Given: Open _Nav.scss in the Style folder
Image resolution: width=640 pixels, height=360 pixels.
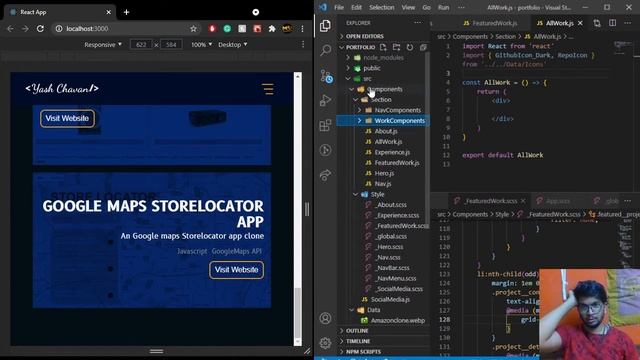Looking at the screenshot, I should tap(387, 258).
